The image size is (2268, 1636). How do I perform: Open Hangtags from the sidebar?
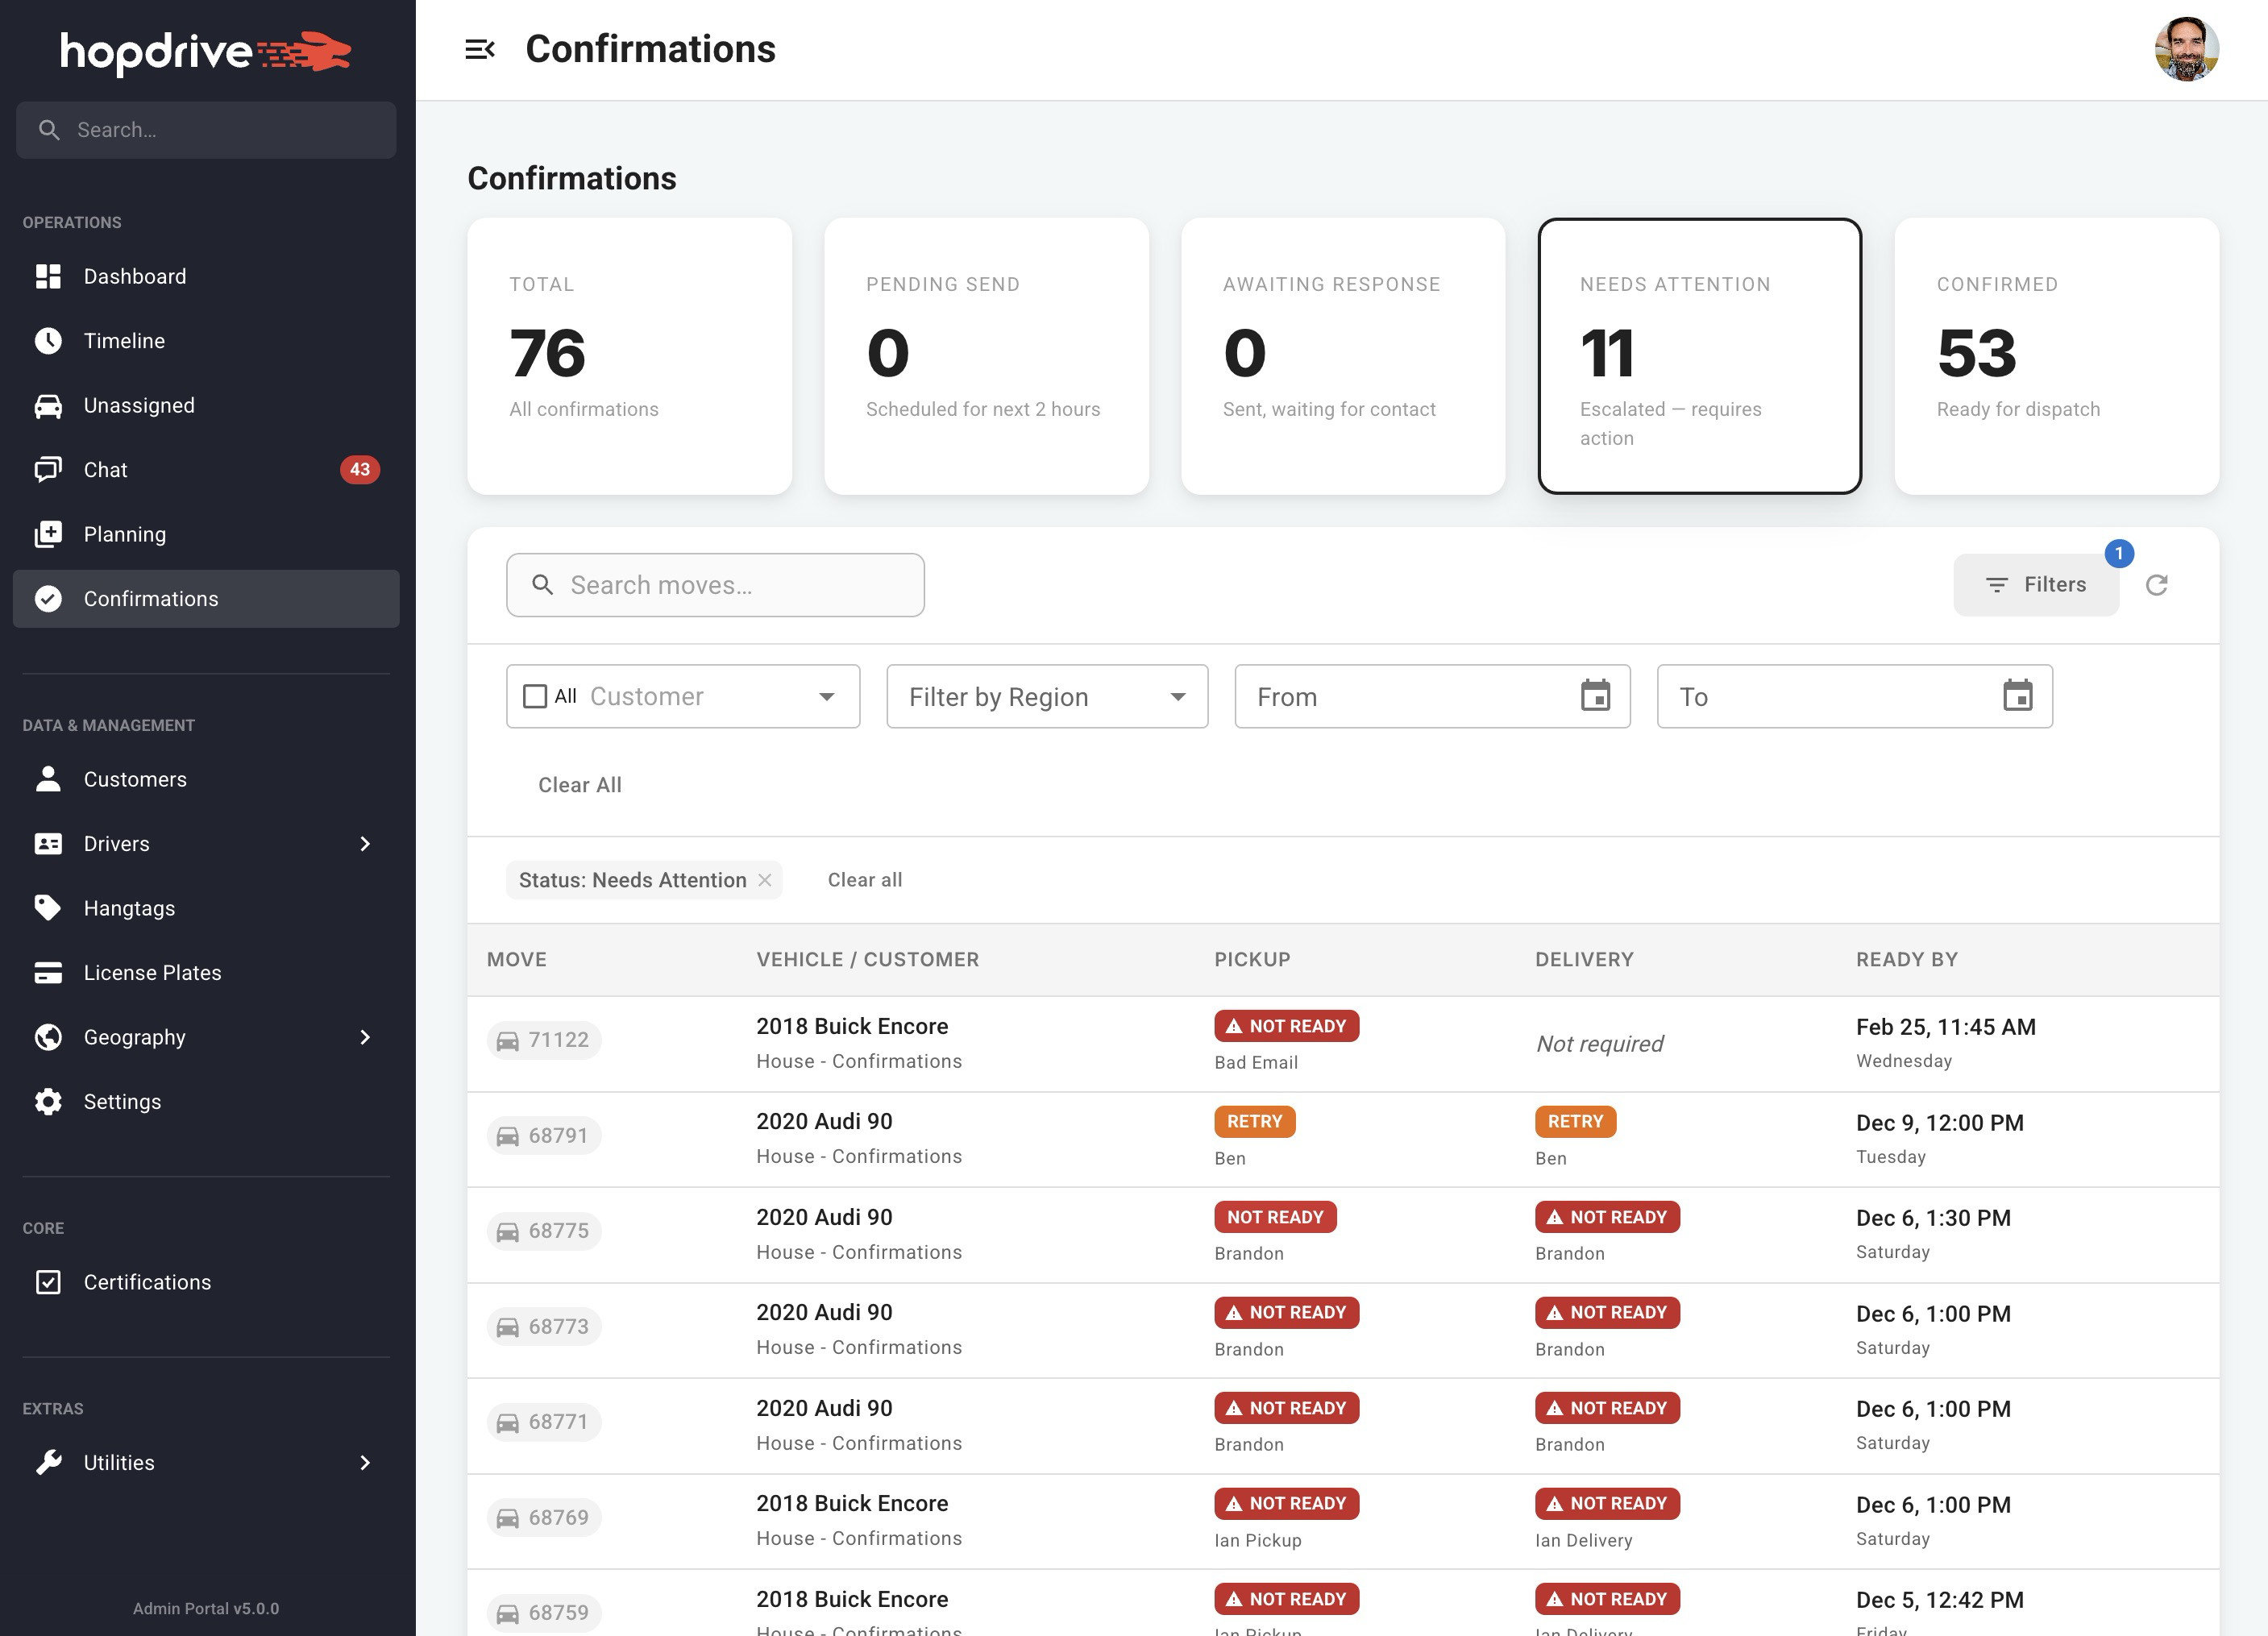click(129, 908)
